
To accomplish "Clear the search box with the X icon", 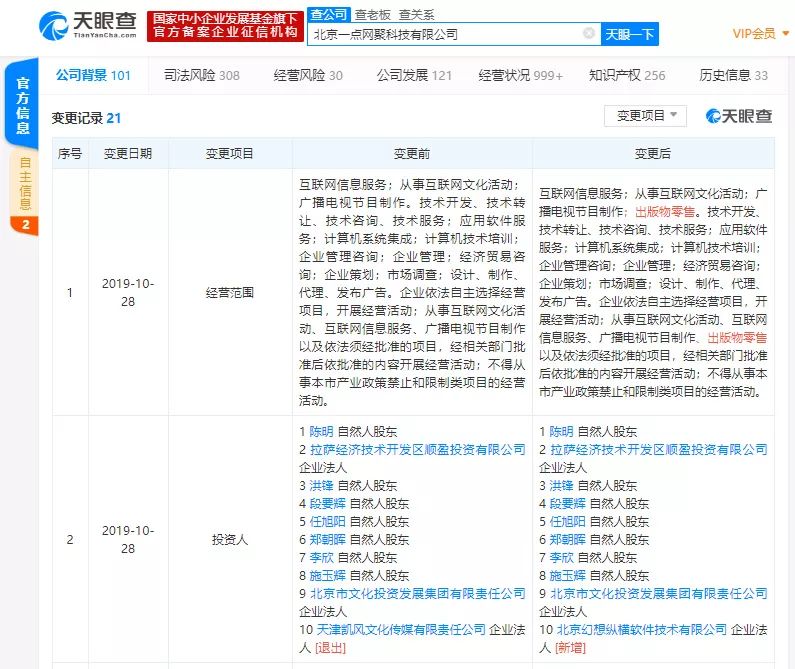I will (x=589, y=34).
